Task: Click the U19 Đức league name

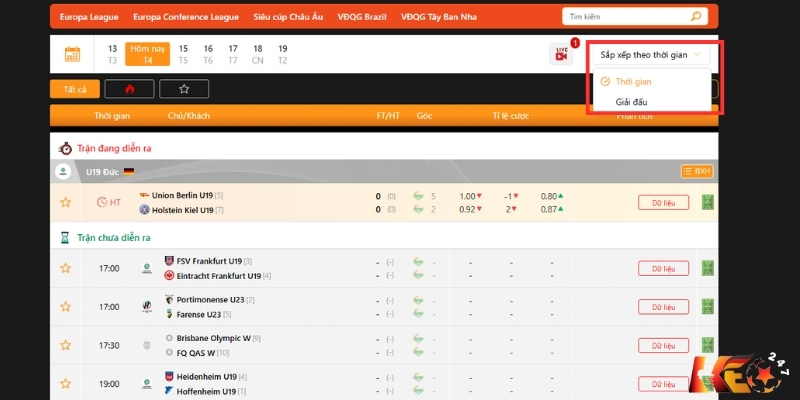Action: pos(102,172)
